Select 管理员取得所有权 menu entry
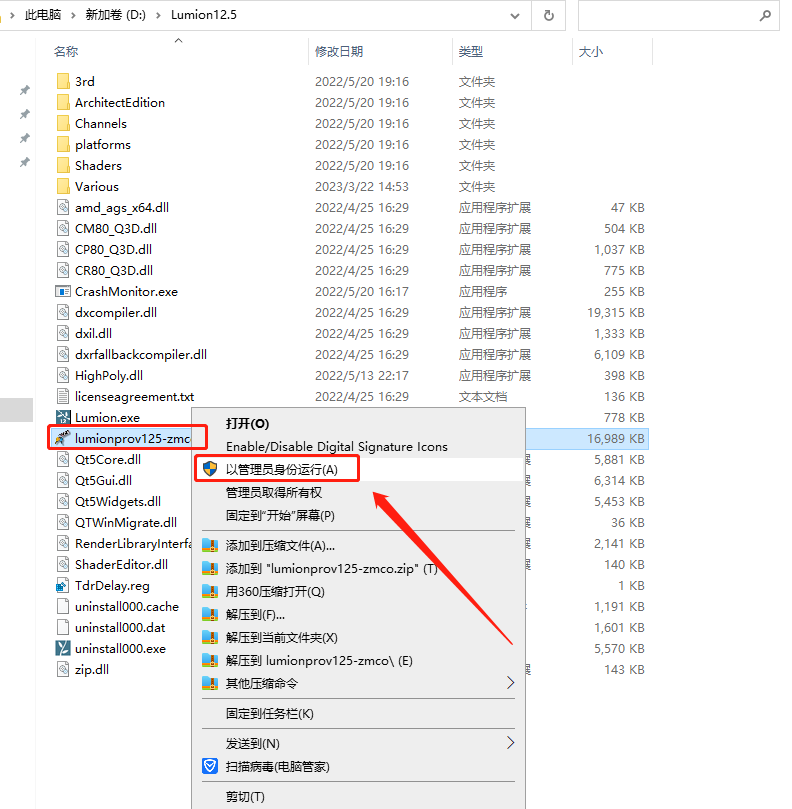 point(359,492)
